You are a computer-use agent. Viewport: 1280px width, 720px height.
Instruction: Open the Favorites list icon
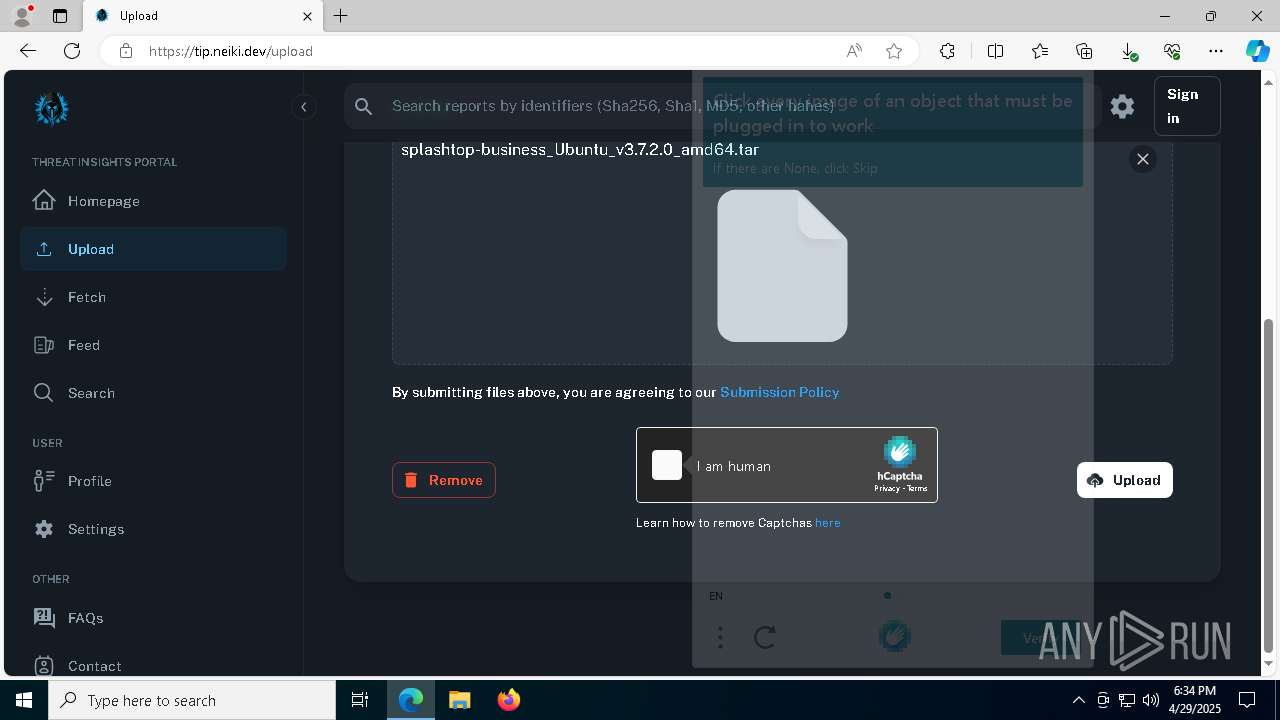[x=1040, y=51]
